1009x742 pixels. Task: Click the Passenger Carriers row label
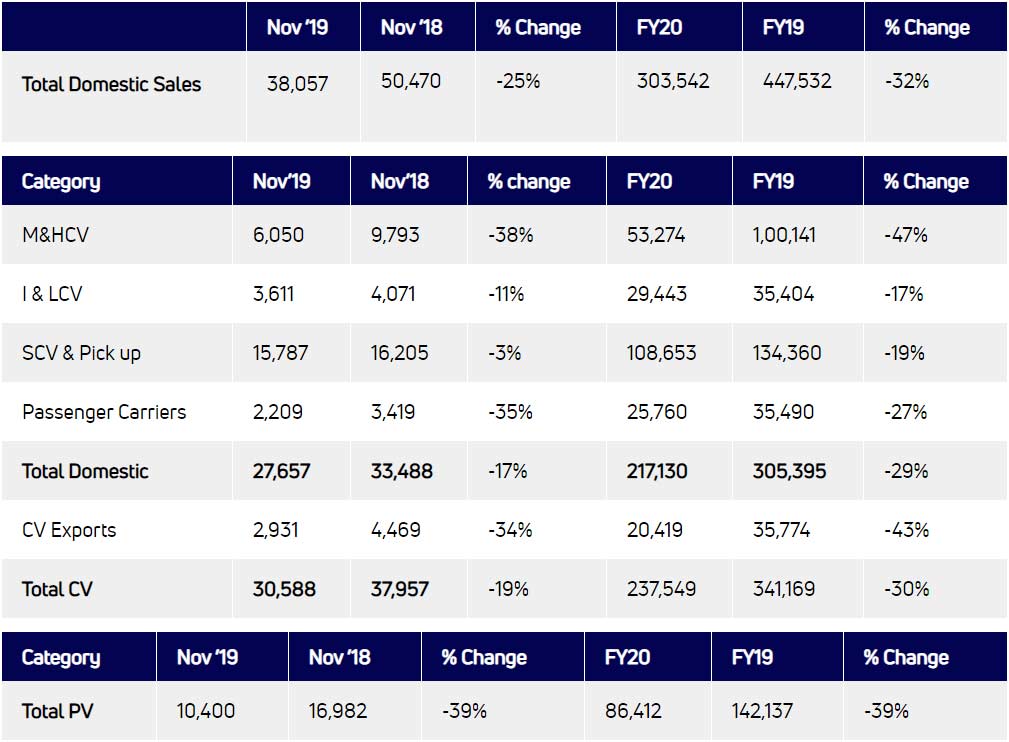coord(104,412)
